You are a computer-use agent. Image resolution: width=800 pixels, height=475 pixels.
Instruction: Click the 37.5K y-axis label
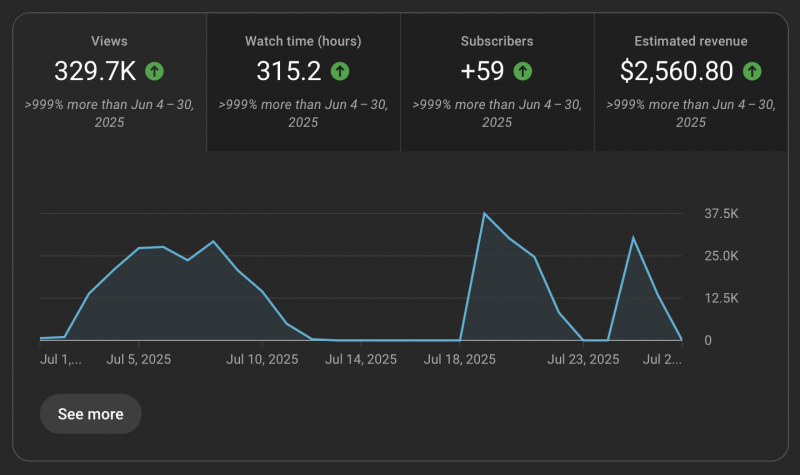coord(722,214)
